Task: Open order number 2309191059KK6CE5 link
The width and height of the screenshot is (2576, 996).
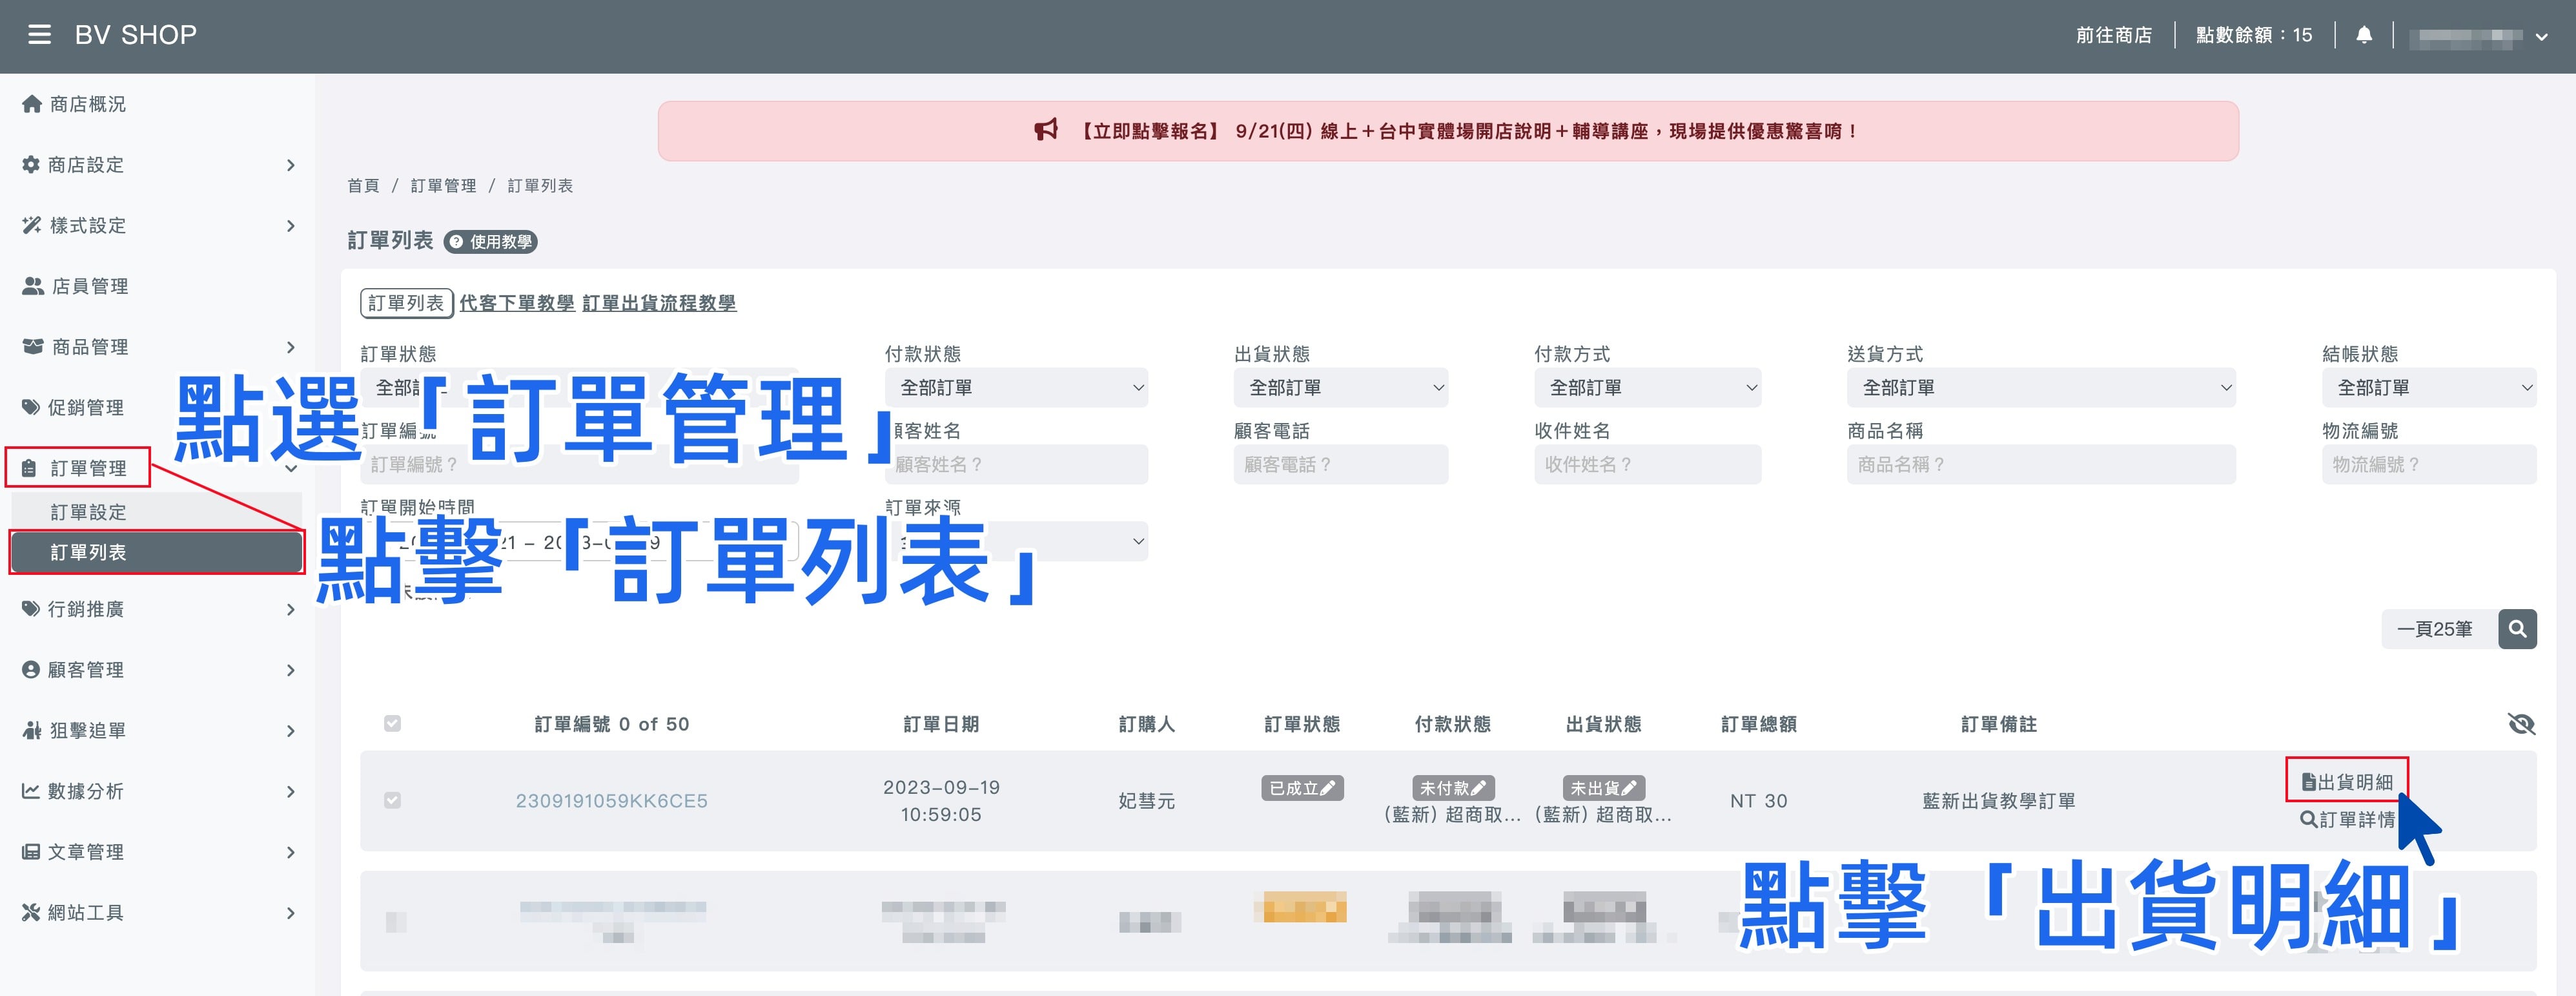Action: click(611, 801)
